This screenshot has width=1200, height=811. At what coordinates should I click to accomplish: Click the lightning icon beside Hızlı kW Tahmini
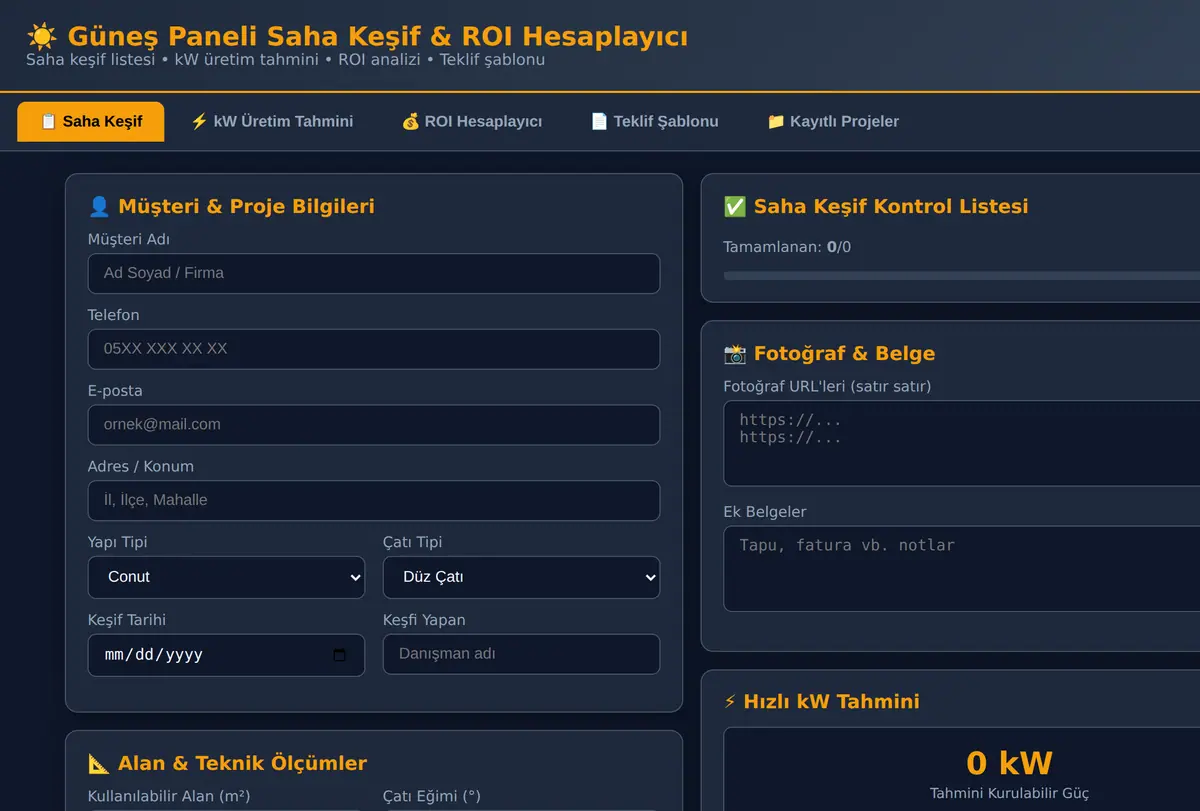coord(730,701)
